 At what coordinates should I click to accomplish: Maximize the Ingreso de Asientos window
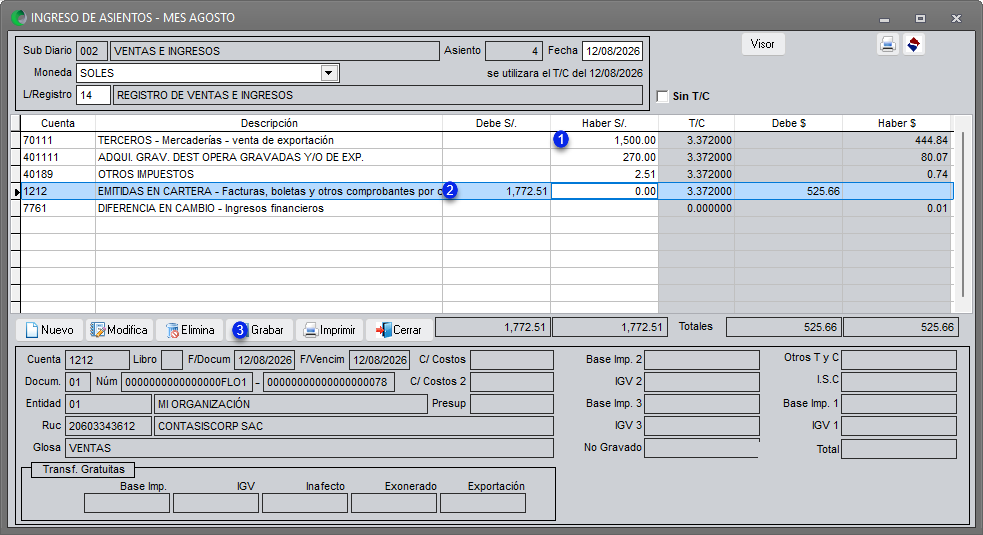click(920, 18)
